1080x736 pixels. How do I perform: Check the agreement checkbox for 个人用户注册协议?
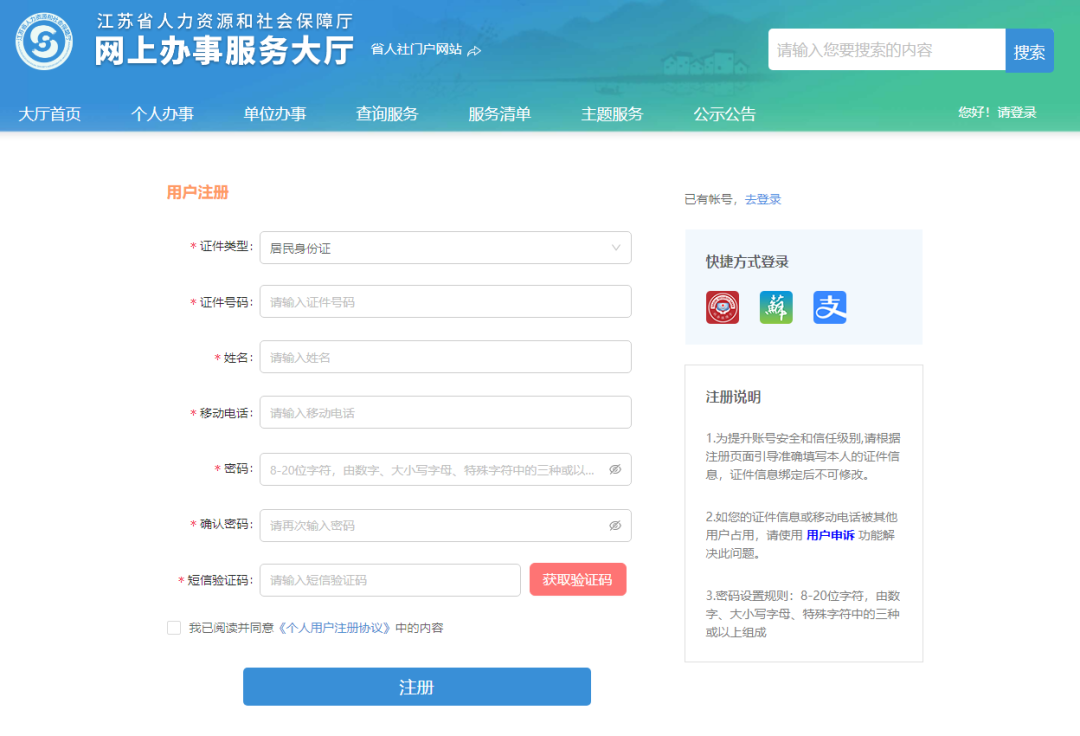[174, 628]
